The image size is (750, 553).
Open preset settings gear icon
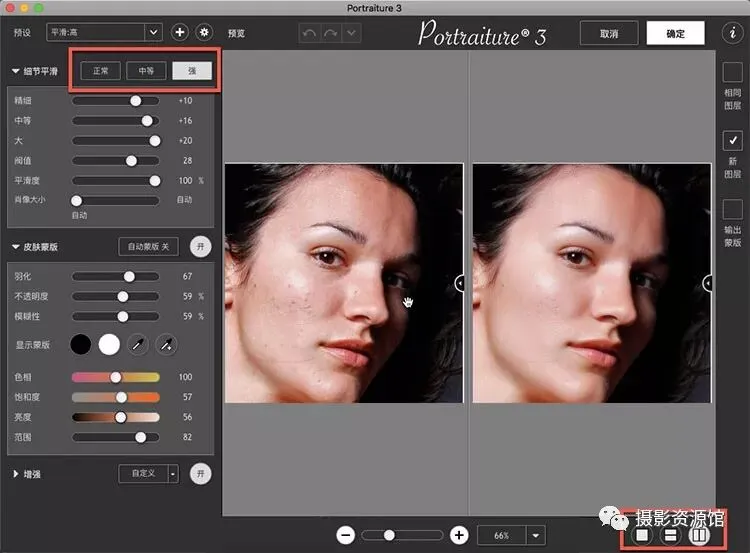tap(204, 33)
